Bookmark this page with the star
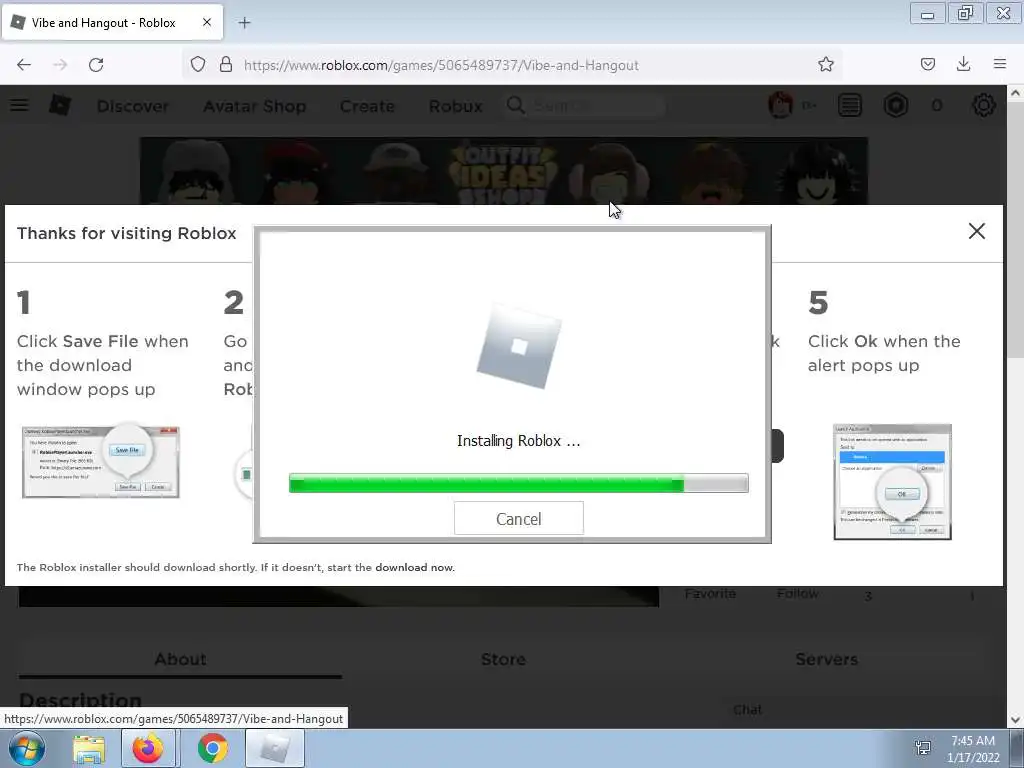The width and height of the screenshot is (1024, 768). (825, 65)
